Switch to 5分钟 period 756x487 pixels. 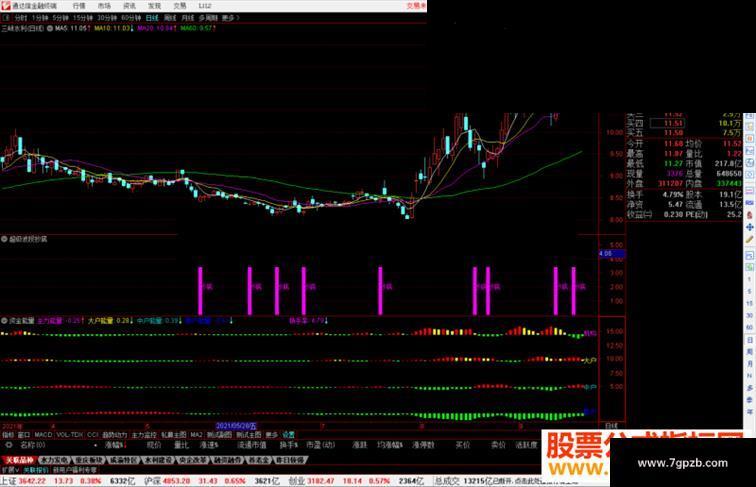60,18
